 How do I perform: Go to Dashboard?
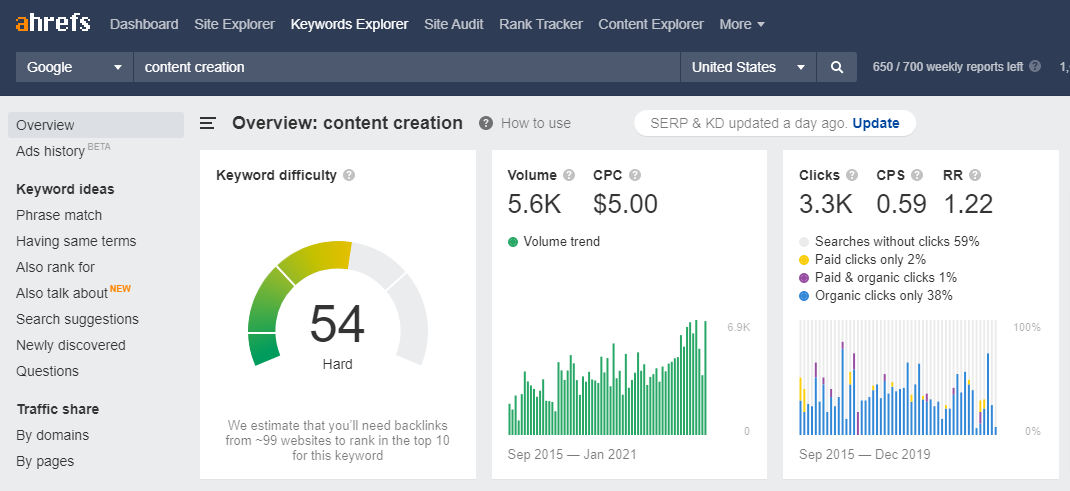[144, 24]
